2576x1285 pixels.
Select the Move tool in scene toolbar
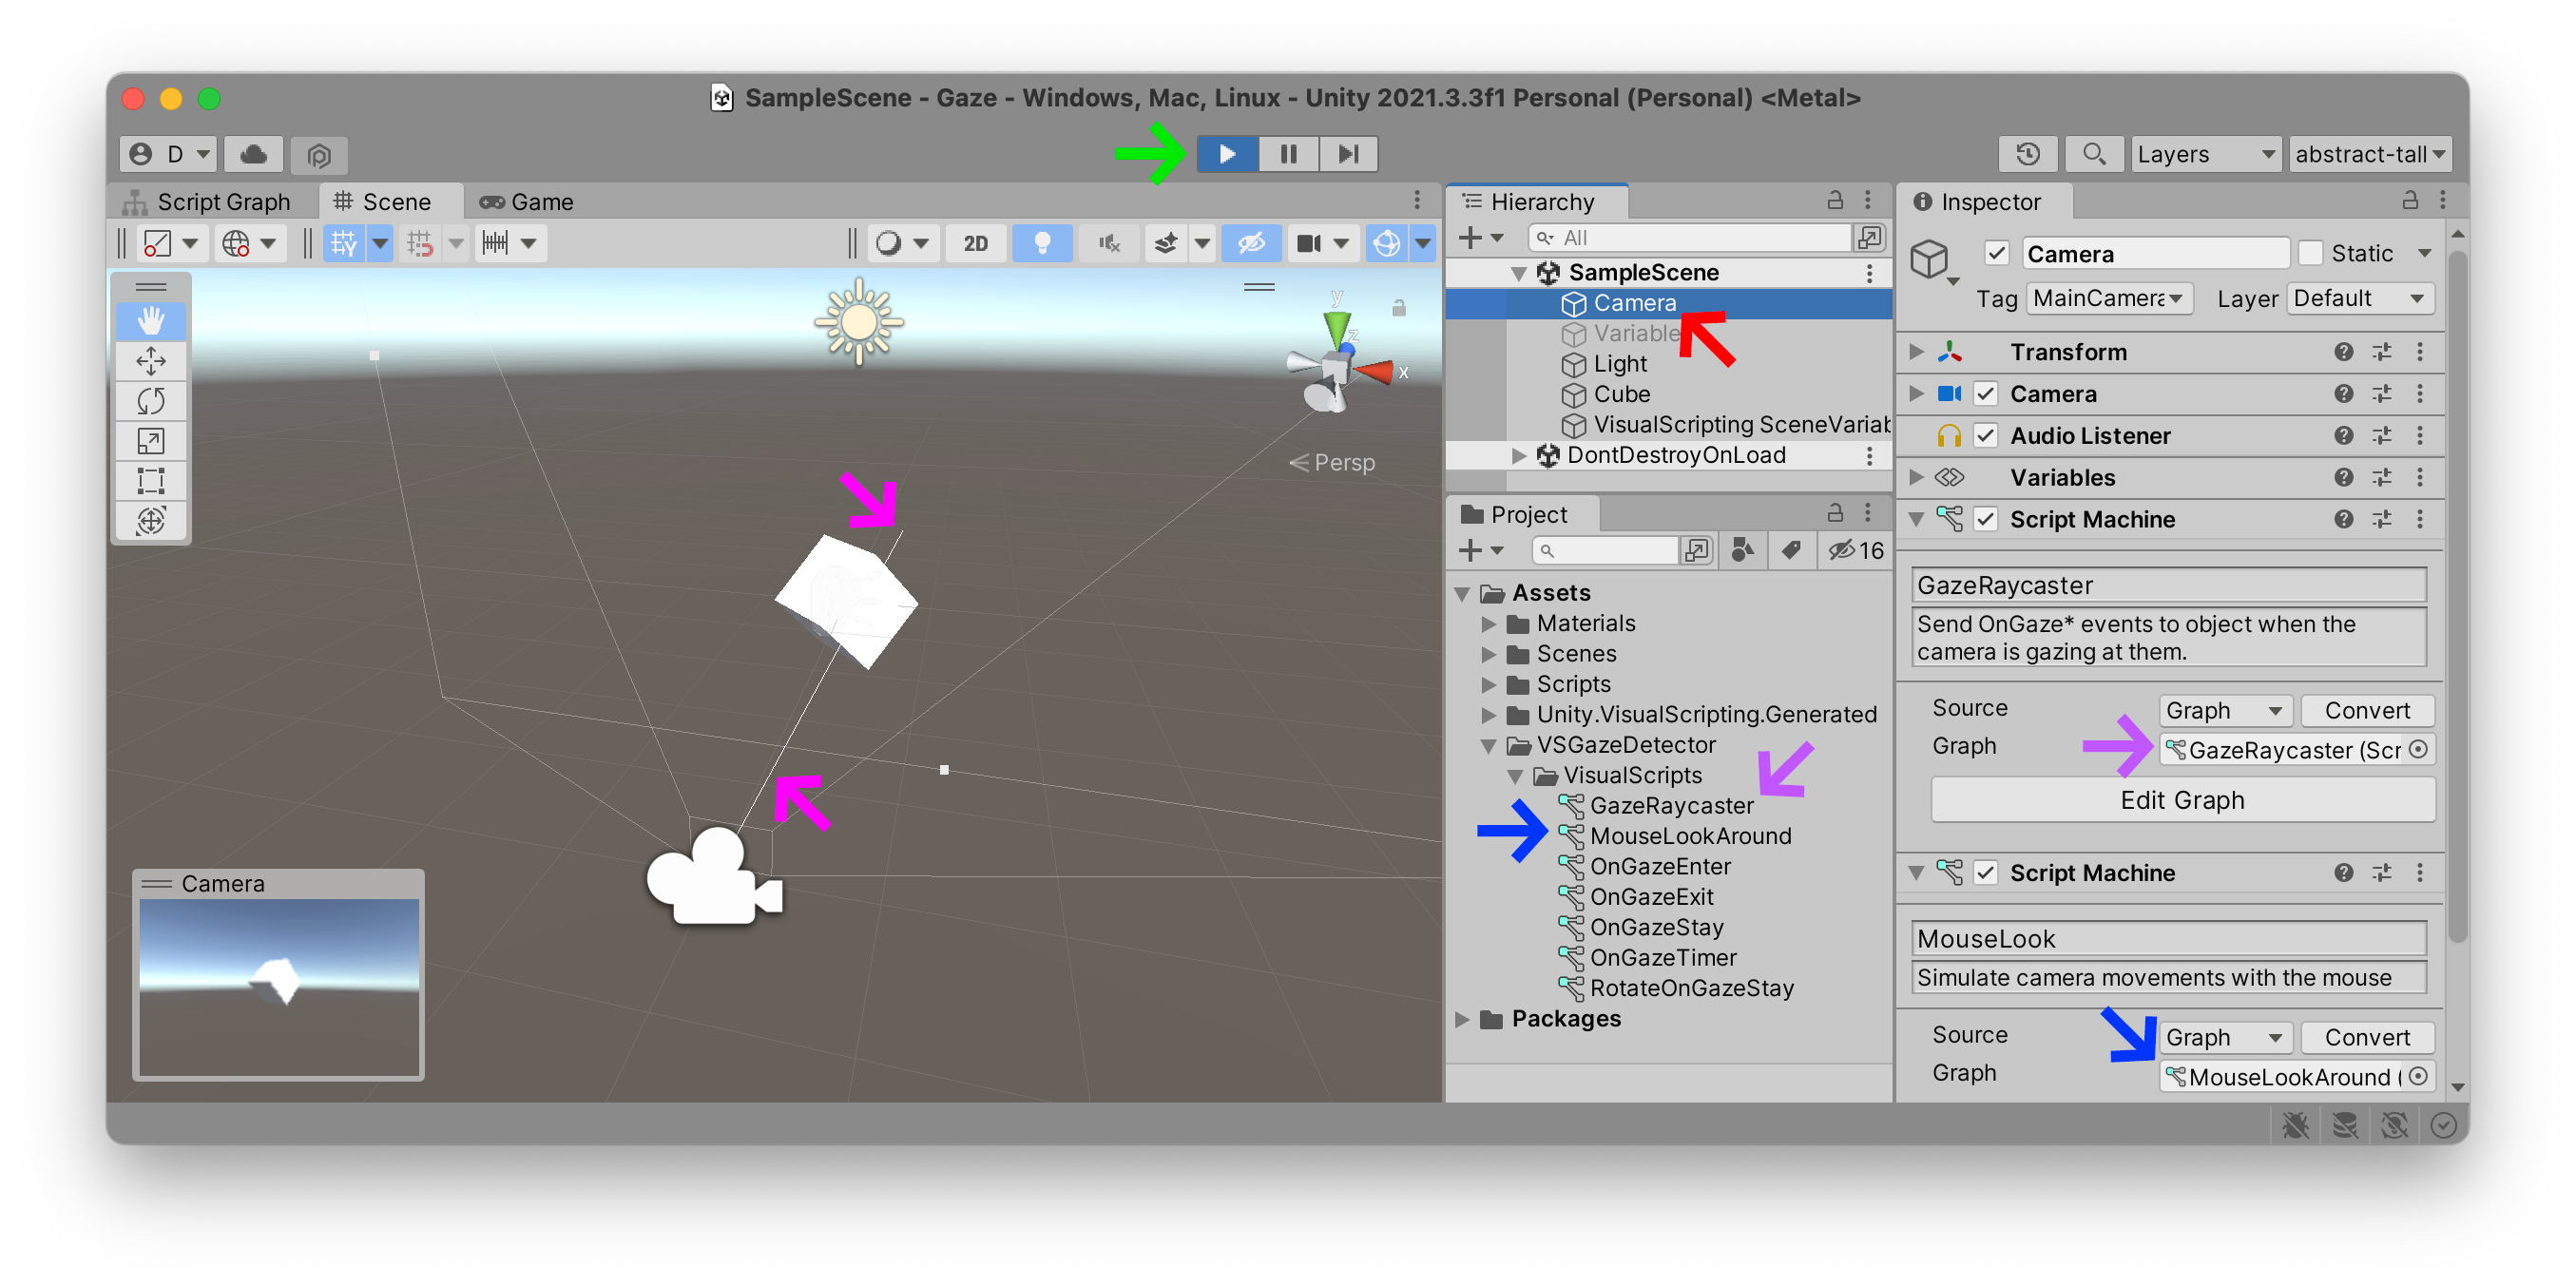point(151,361)
